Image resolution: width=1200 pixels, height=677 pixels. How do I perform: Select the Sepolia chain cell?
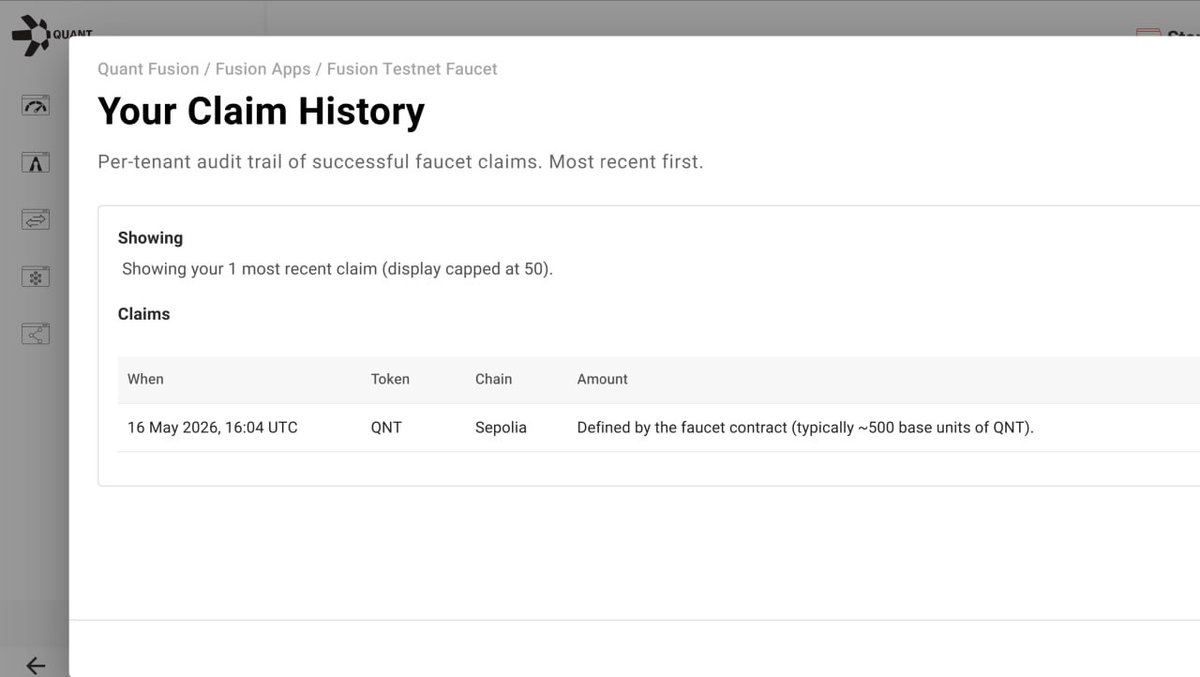tap(501, 427)
